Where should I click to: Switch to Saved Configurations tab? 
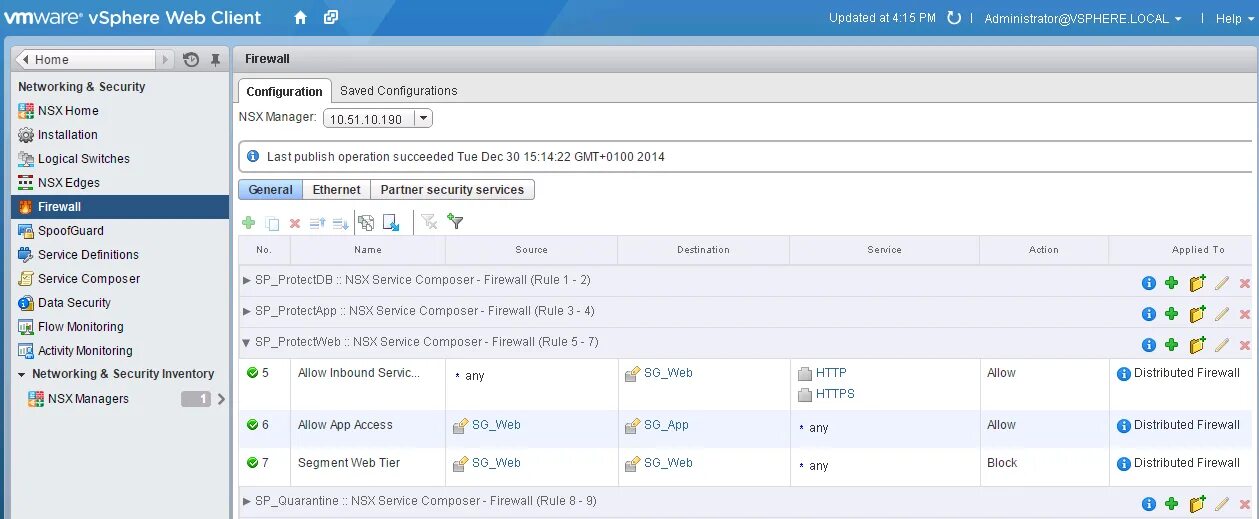coord(398,91)
